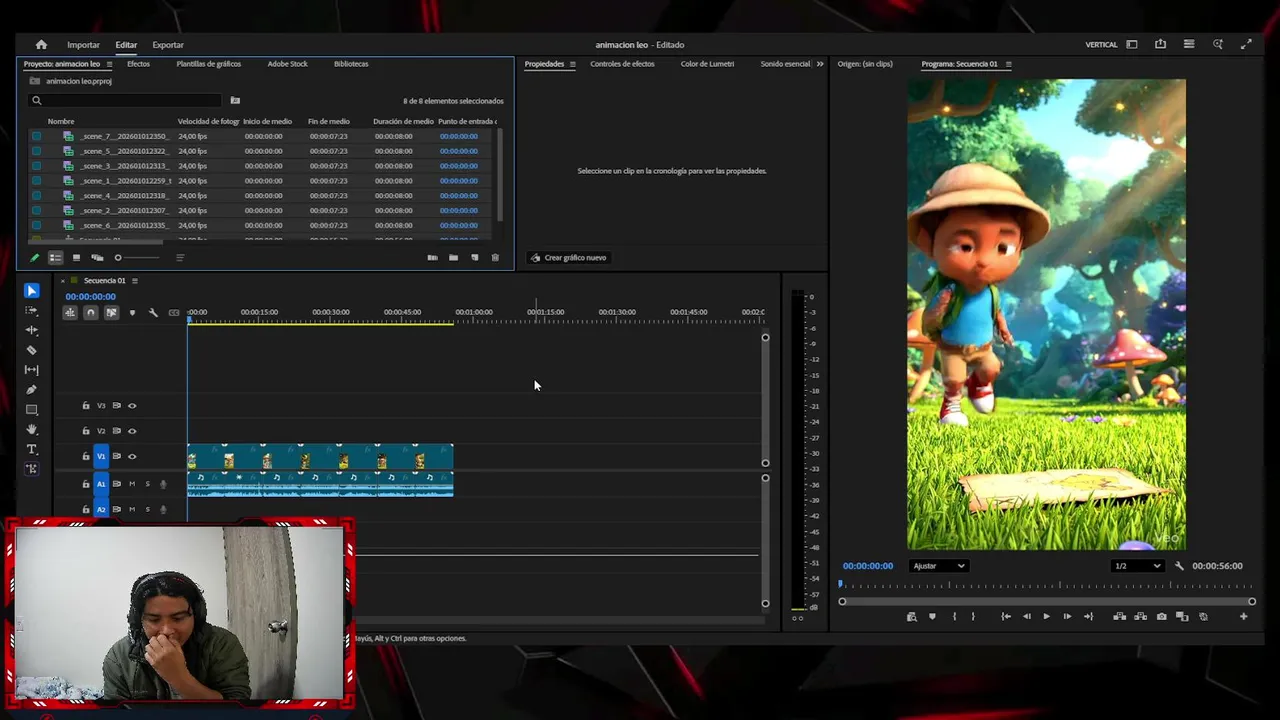Step forward one frame

point(1067,617)
